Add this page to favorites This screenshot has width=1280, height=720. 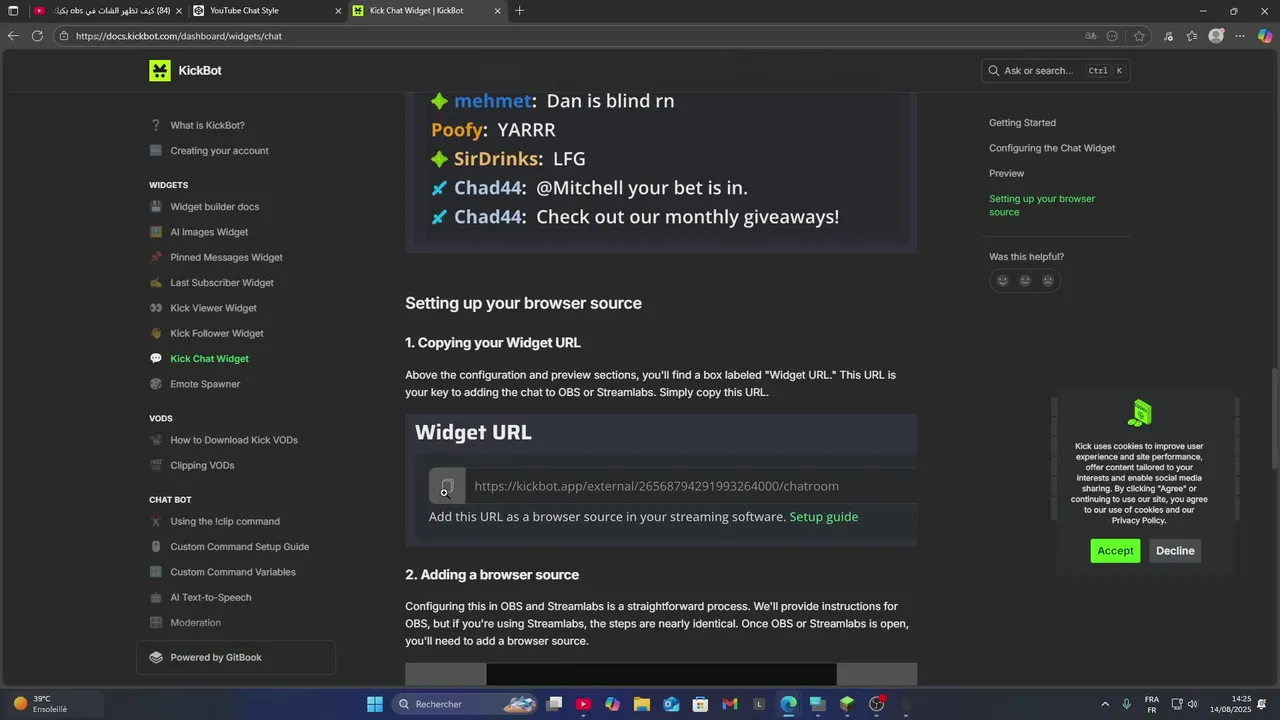(1139, 36)
